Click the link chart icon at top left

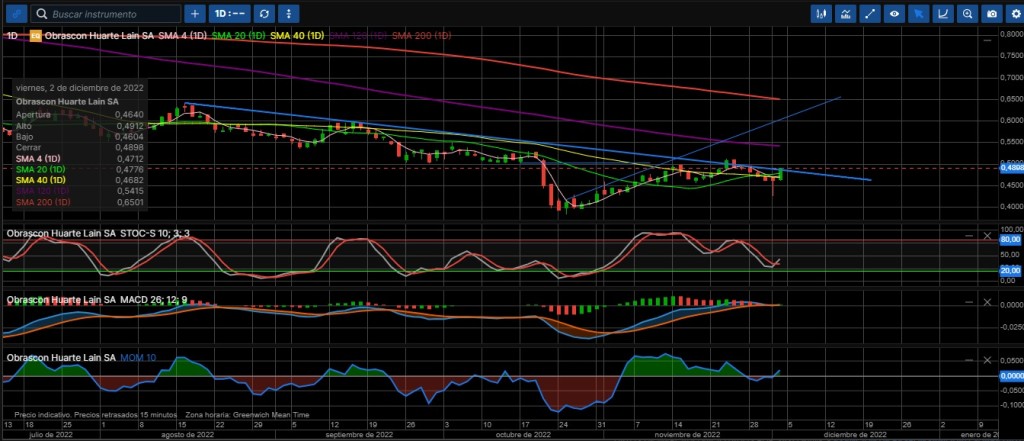pos(17,13)
